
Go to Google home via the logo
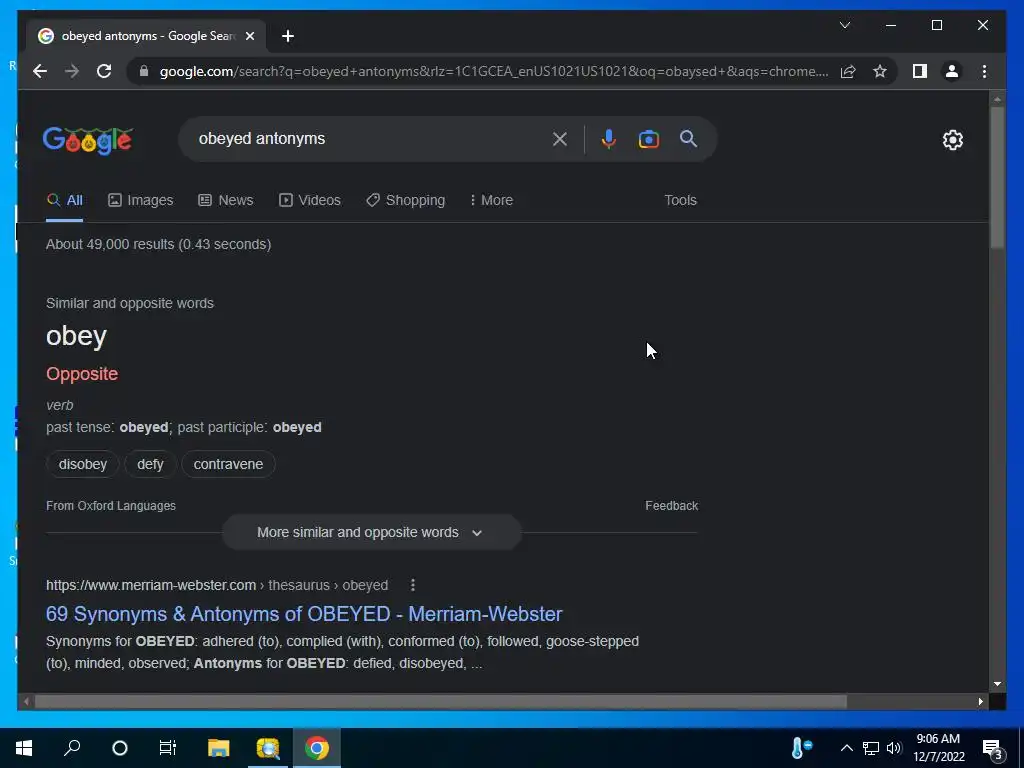(88, 140)
